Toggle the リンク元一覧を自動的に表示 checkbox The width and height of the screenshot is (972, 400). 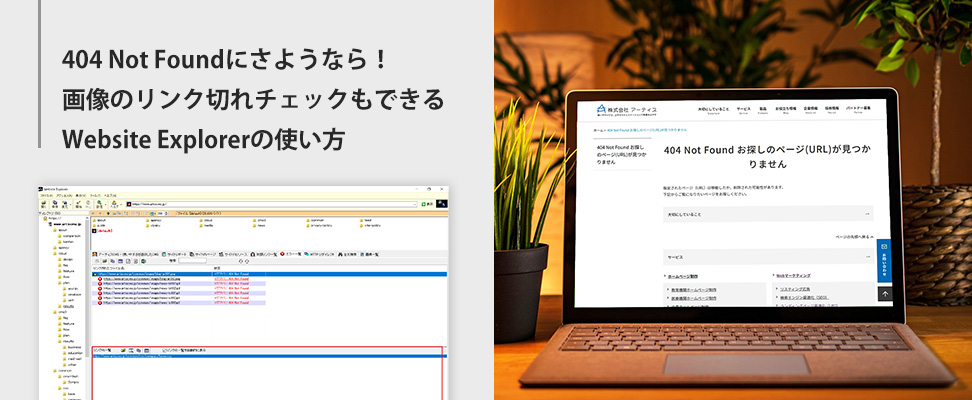click(x=164, y=350)
